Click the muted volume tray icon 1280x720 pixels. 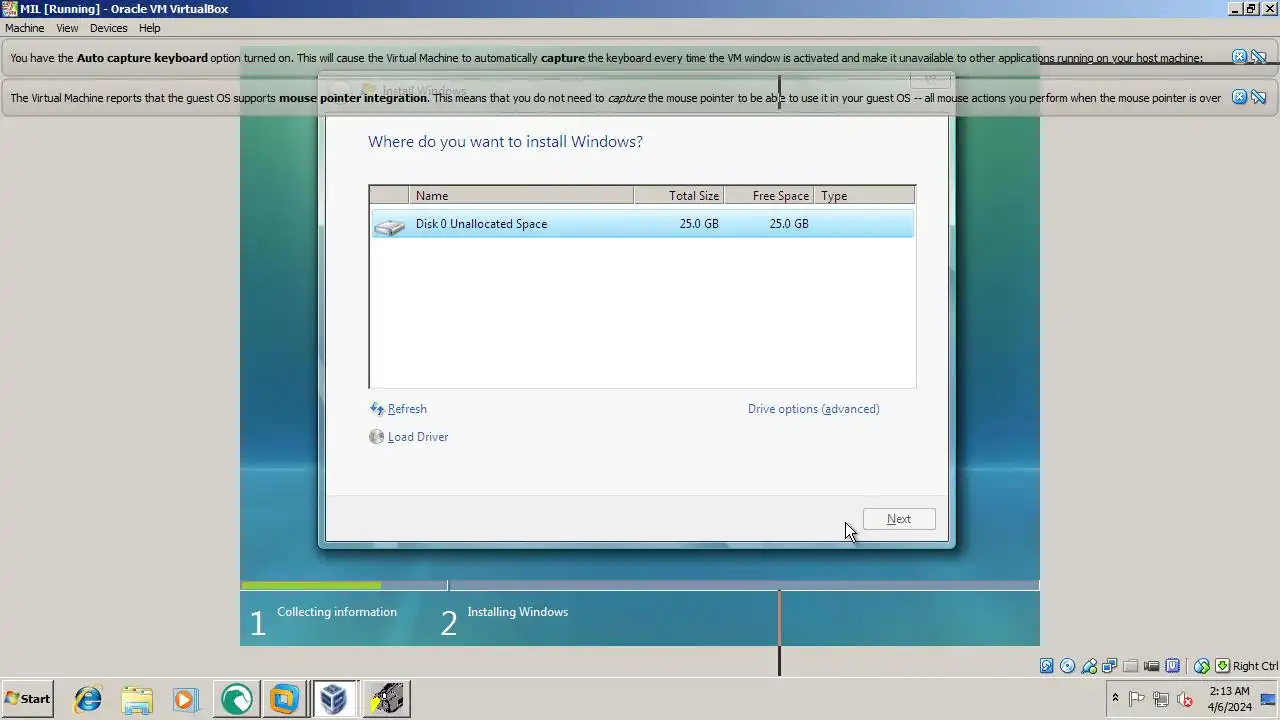(x=1185, y=699)
